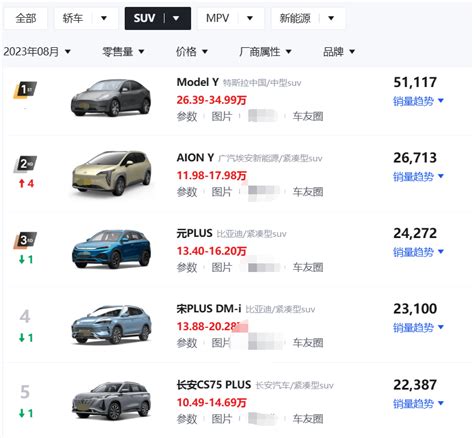The width and height of the screenshot is (474, 438).
Task: Open 车友圈 for 元PLUS
Action: [x=308, y=267]
